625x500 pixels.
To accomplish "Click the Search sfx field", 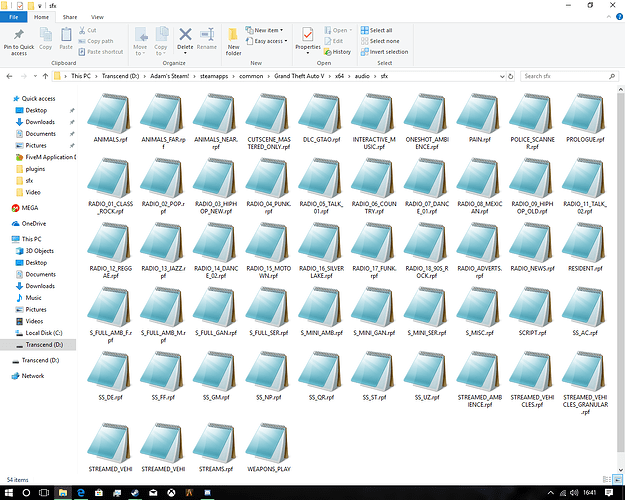I will coord(569,76).
